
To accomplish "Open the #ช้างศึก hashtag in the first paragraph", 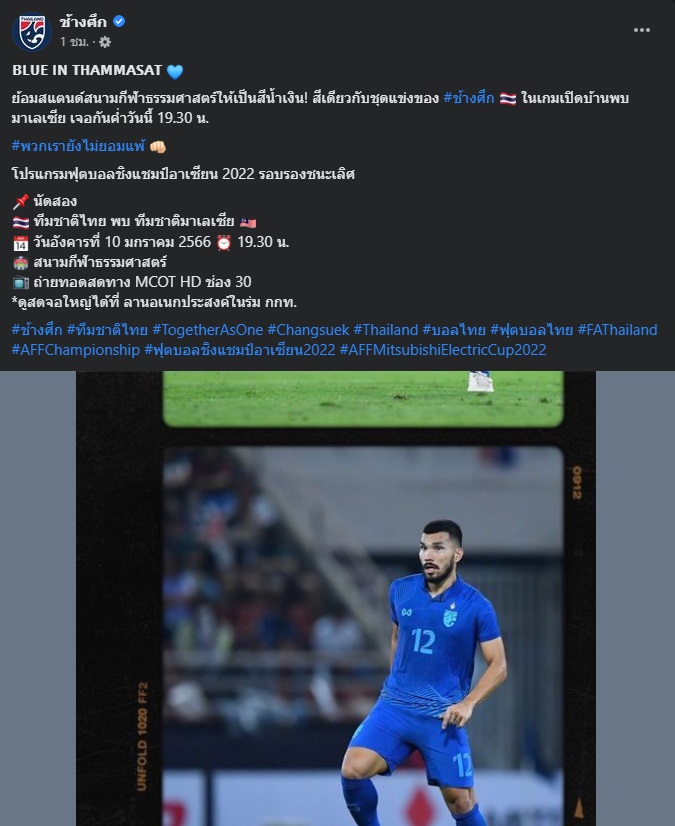I will pos(469,98).
